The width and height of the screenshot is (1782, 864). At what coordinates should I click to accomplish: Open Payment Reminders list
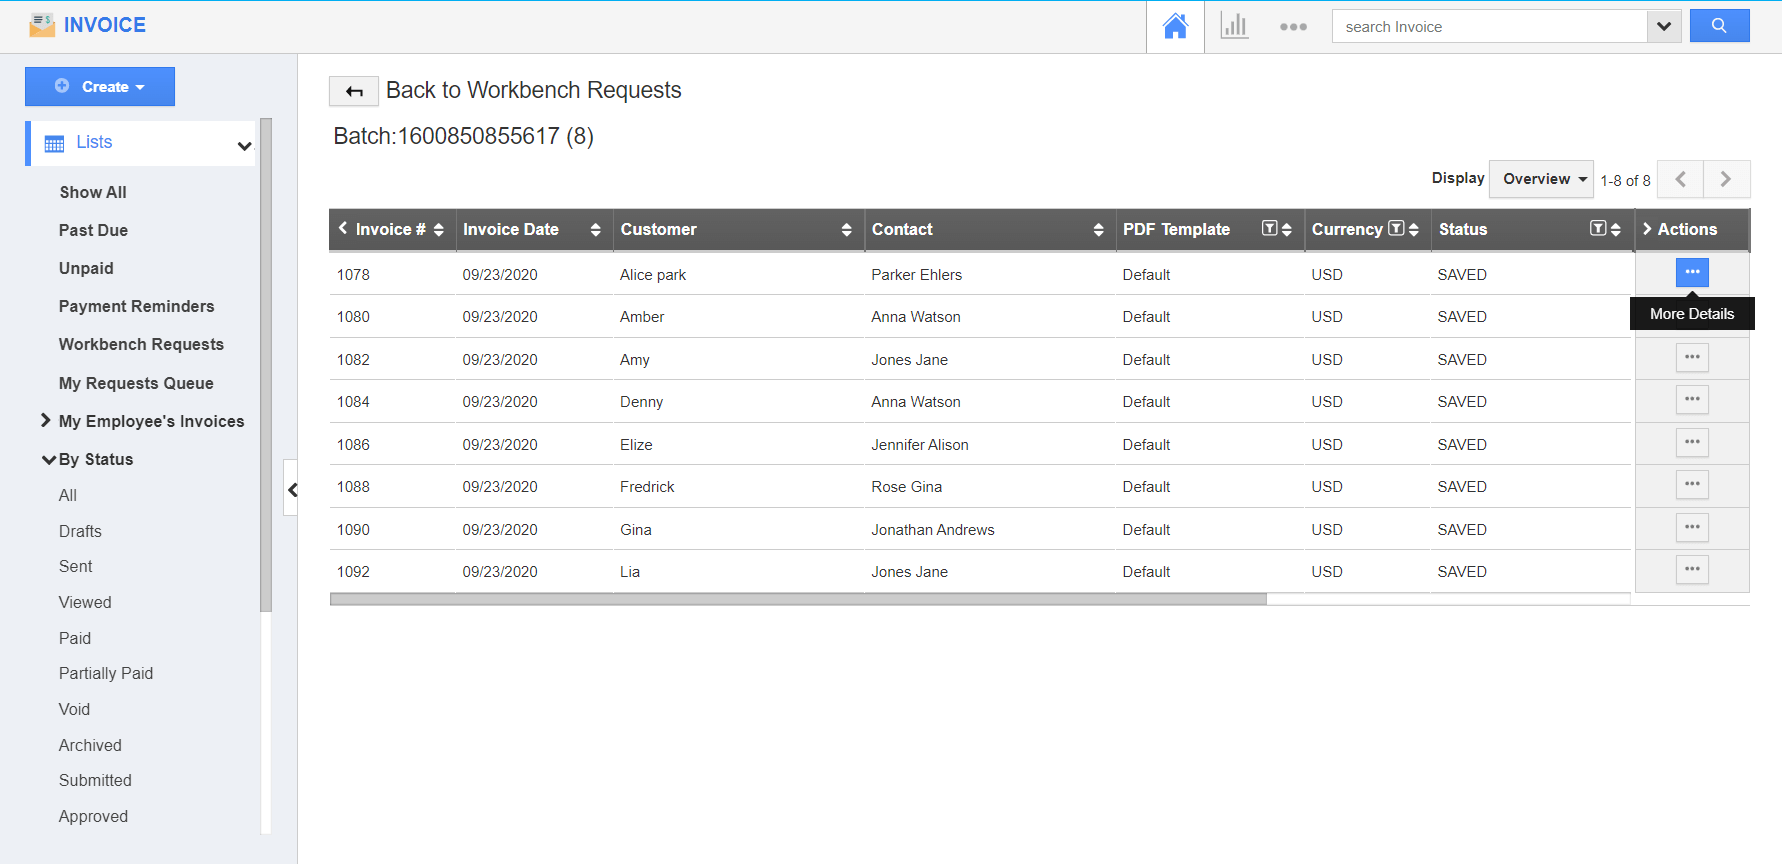(136, 306)
